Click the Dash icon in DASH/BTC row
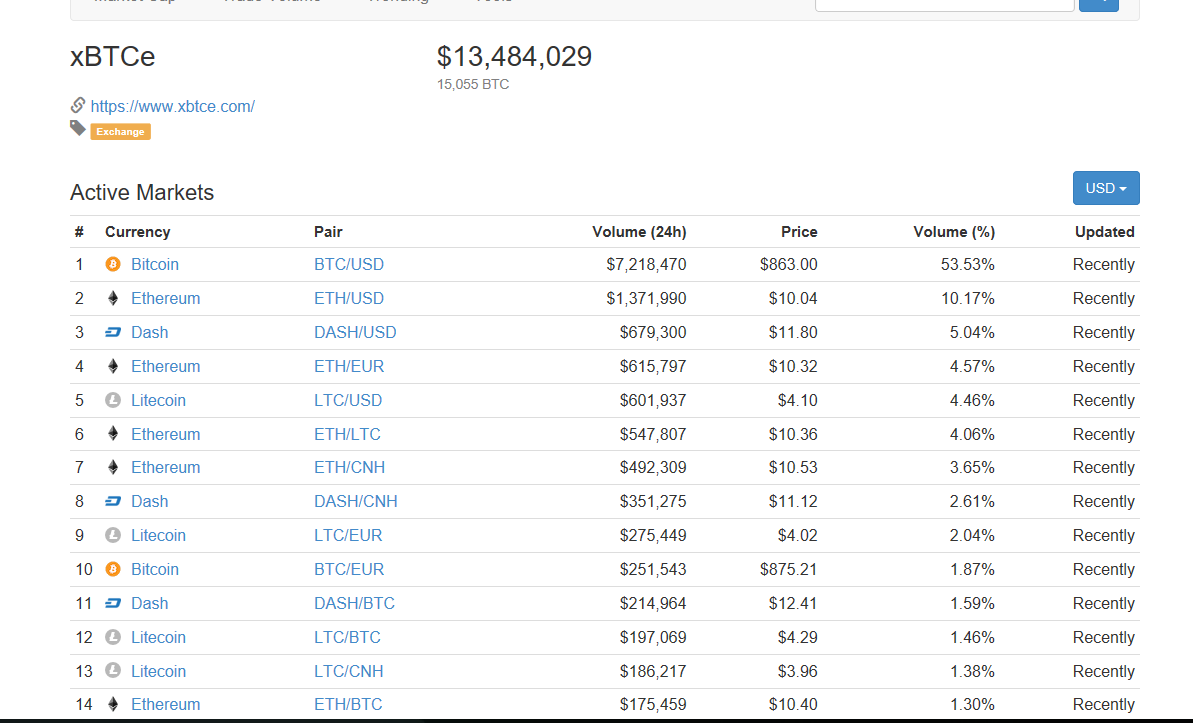 pos(113,604)
